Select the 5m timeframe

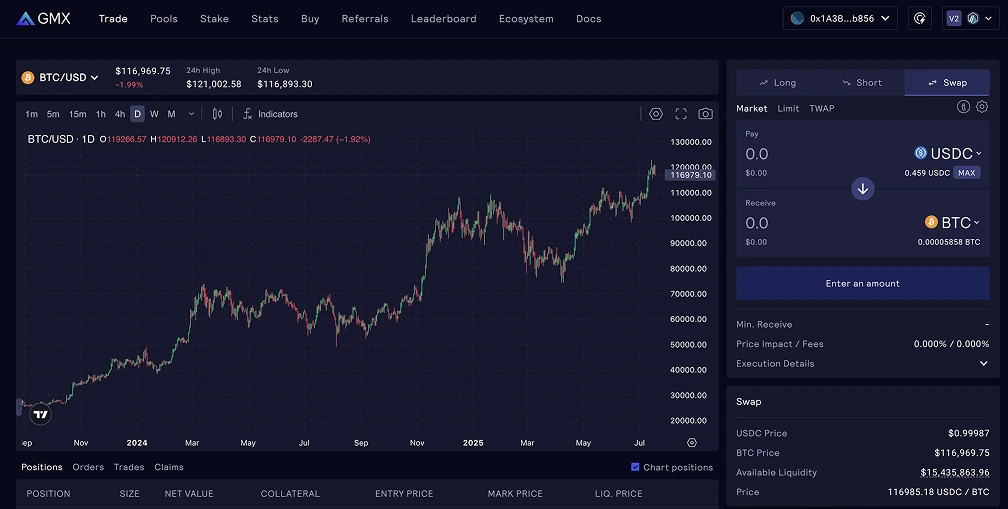tap(53, 114)
